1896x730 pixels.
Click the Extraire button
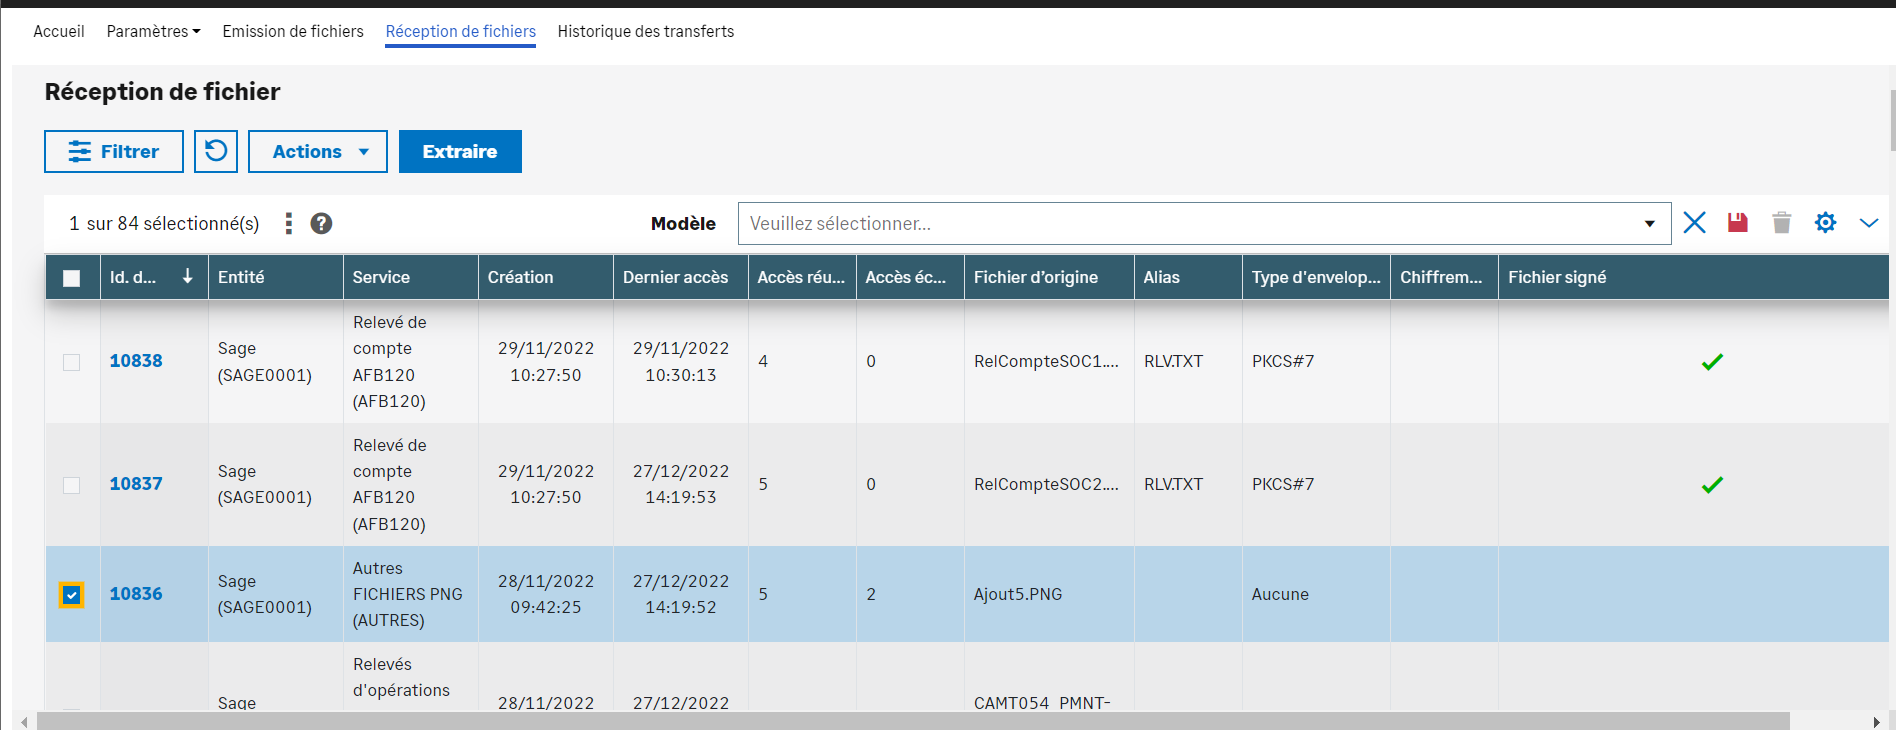460,151
